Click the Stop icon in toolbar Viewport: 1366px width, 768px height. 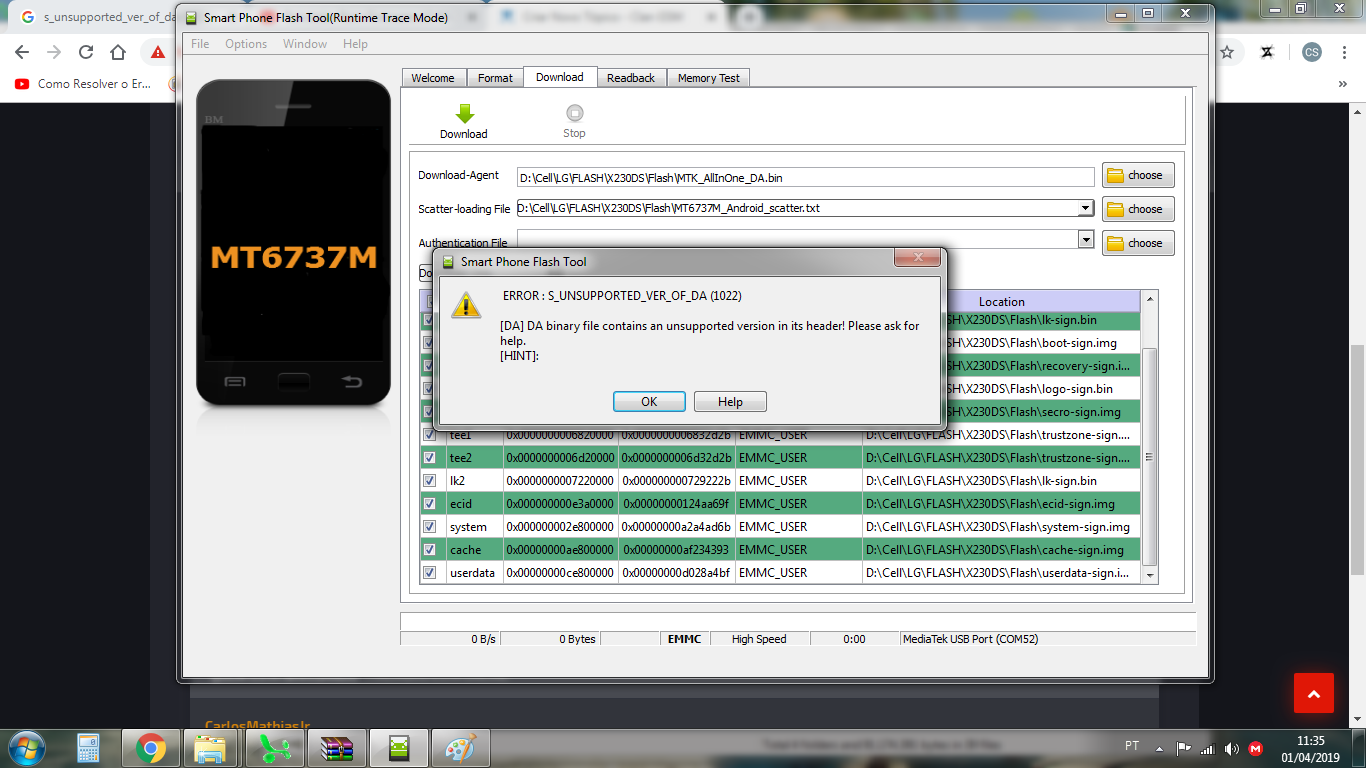click(574, 114)
